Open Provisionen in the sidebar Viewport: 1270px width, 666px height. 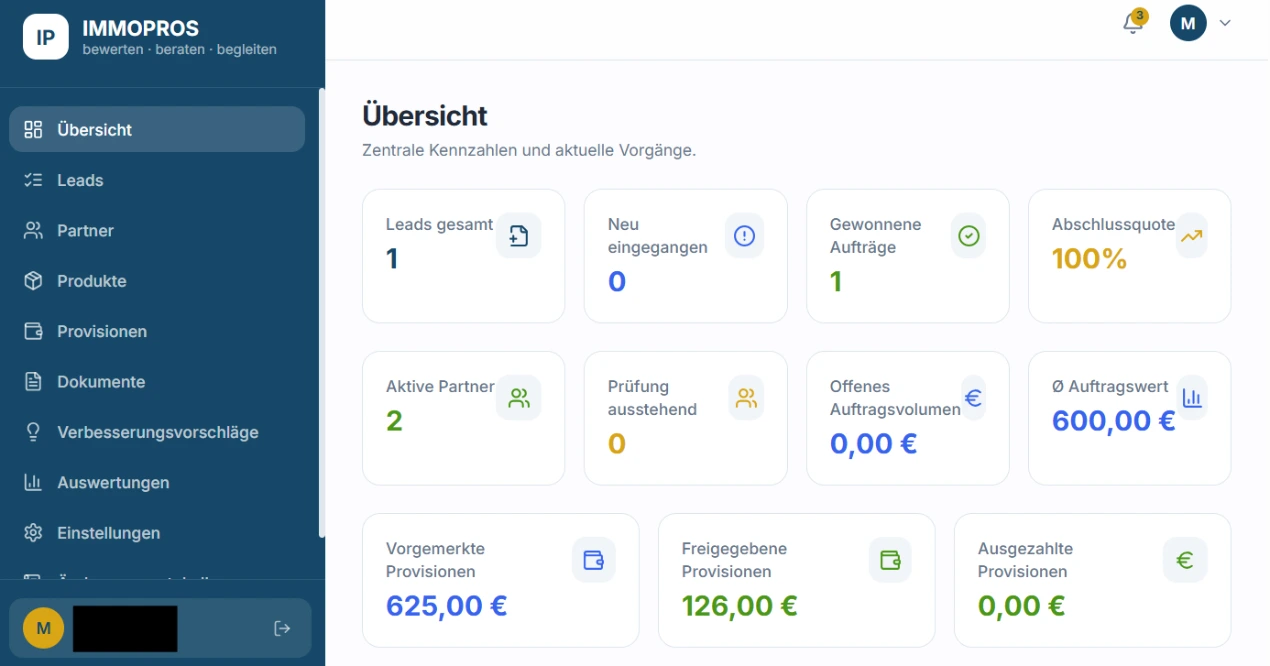pos(157,331)
